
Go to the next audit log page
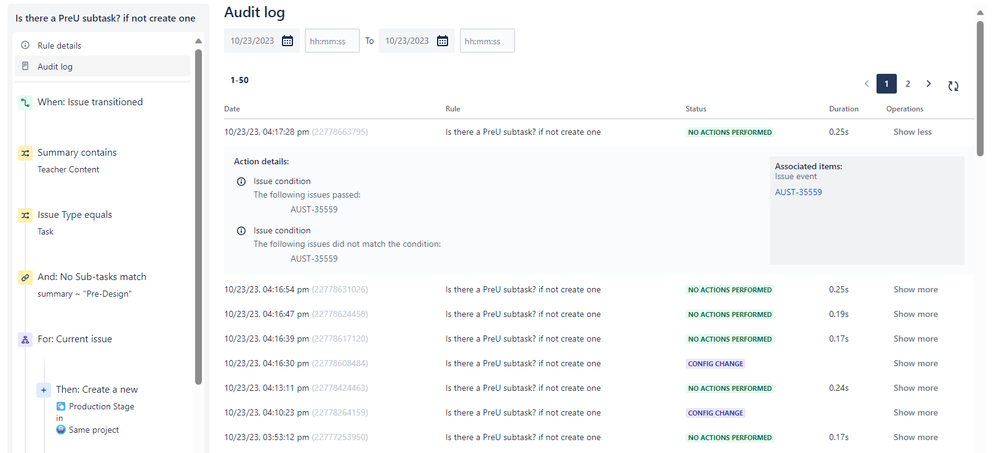(928, 83)
